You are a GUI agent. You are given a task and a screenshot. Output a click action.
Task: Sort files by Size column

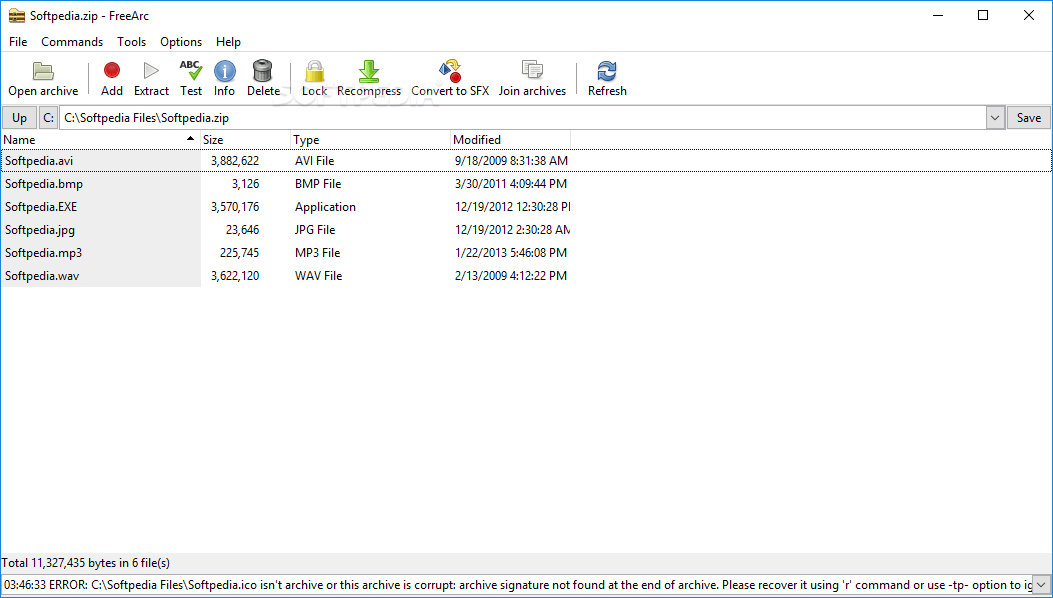pos(245,140)
